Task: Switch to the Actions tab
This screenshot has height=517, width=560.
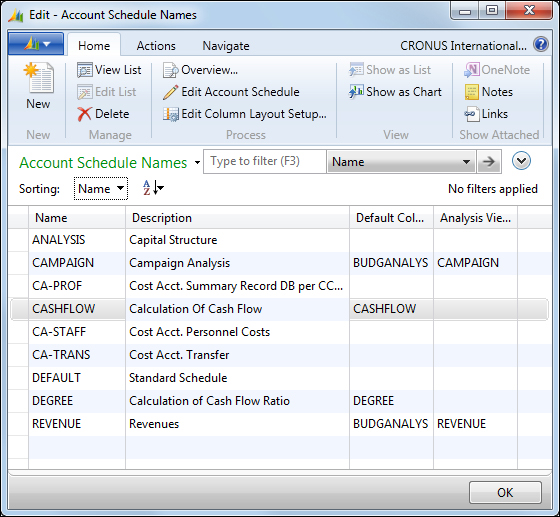Action: [x=156, y=46]
